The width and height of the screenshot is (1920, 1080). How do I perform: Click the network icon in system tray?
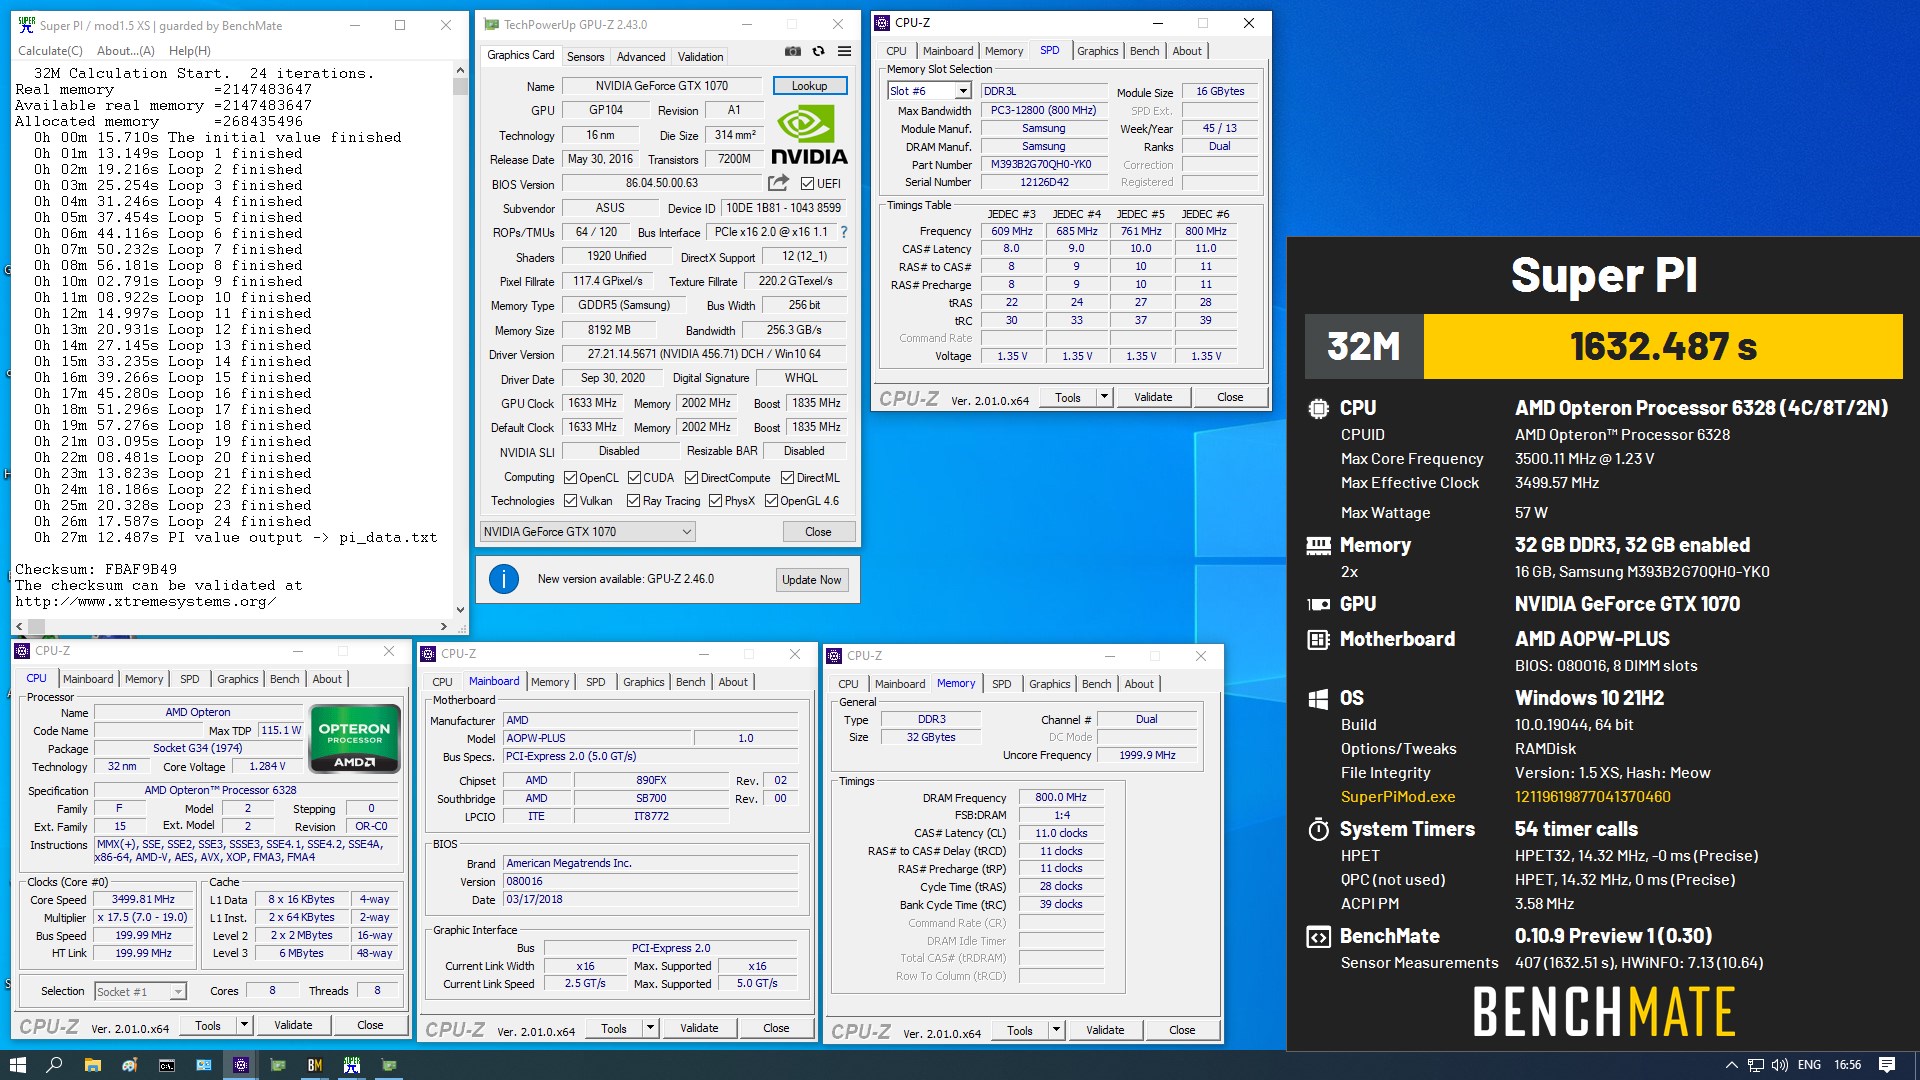tap(1756, 1065)
